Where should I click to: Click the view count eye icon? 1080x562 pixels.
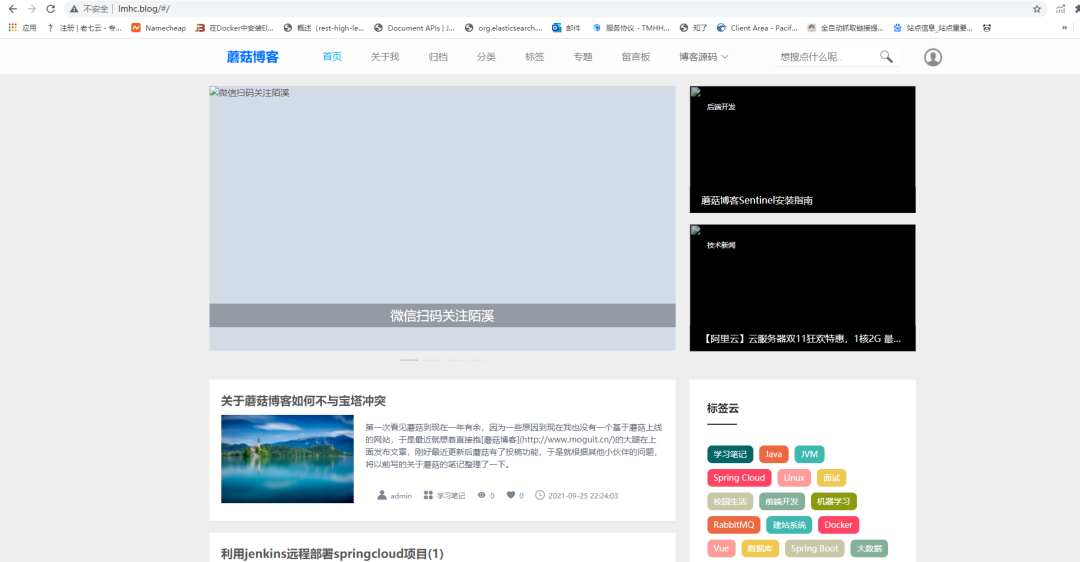click(x=481, y=495)
